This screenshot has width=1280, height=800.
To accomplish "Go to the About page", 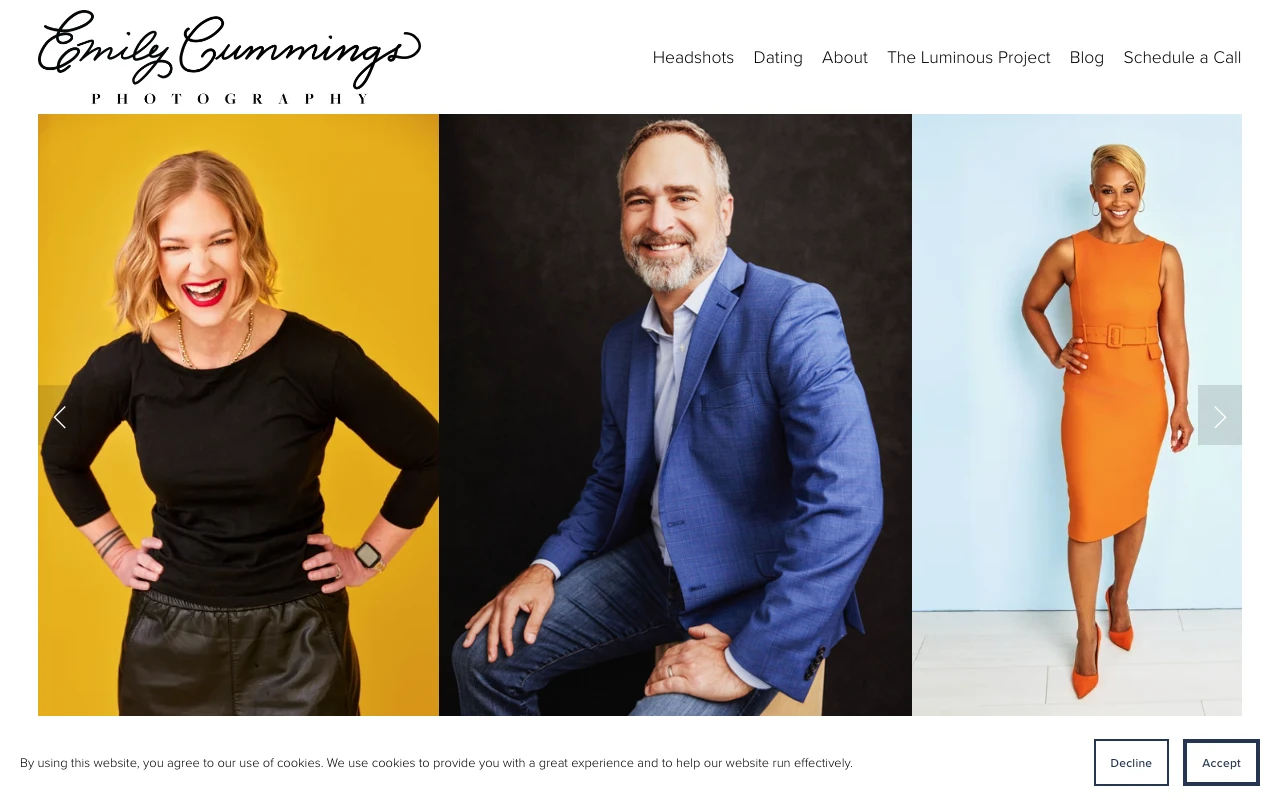I will click(845, 58).
